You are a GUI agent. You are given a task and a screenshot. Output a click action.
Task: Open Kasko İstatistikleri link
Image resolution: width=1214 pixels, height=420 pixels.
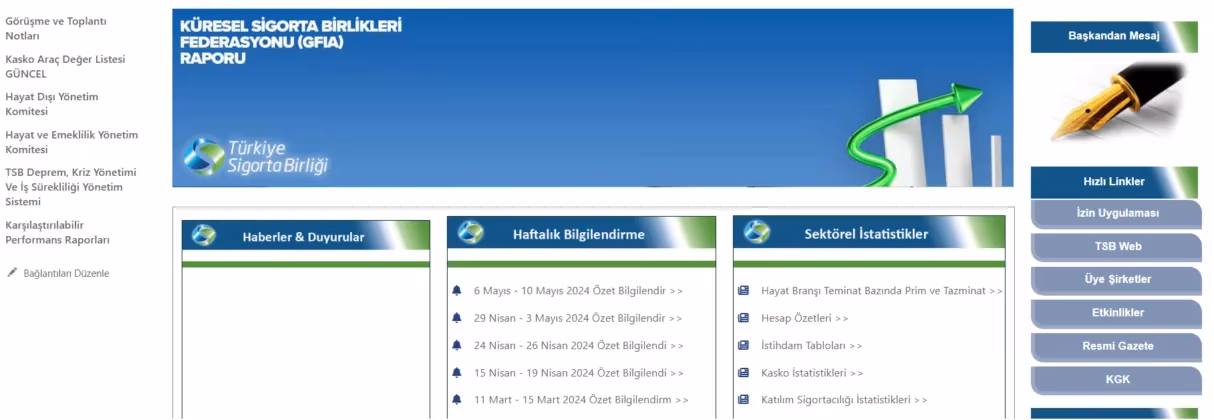pyautogui.click(x=812, y=372)
